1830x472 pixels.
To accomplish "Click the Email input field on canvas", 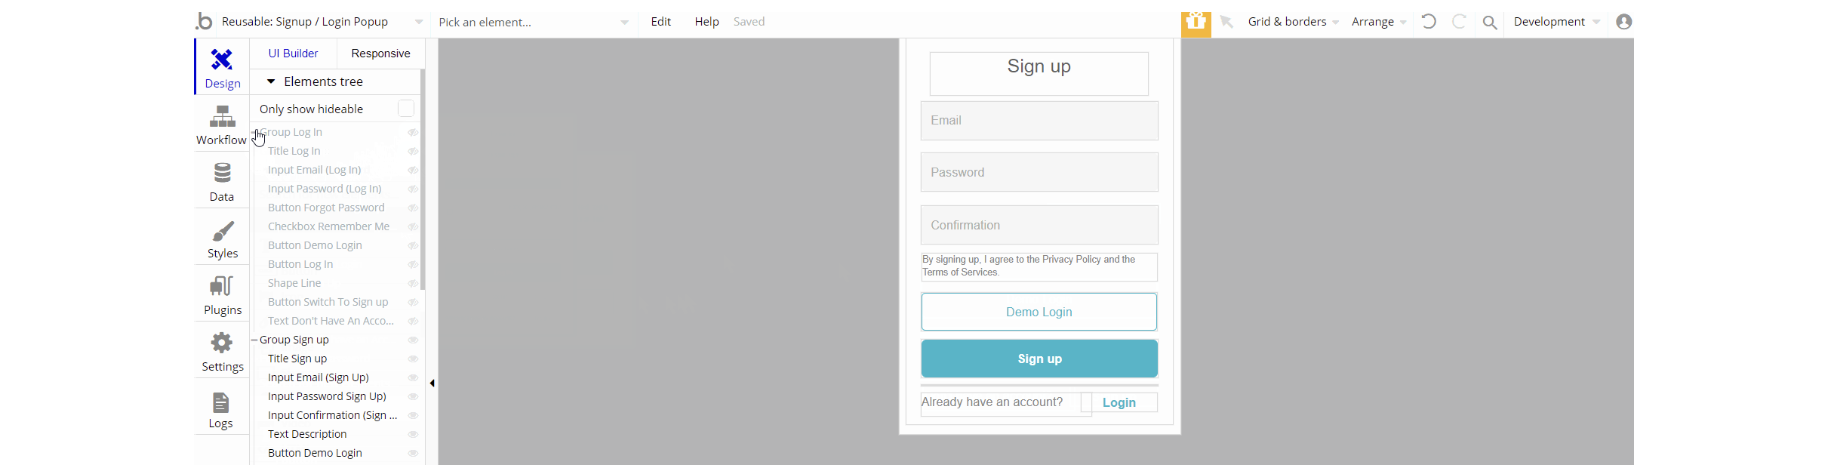I will [1039, 121].
